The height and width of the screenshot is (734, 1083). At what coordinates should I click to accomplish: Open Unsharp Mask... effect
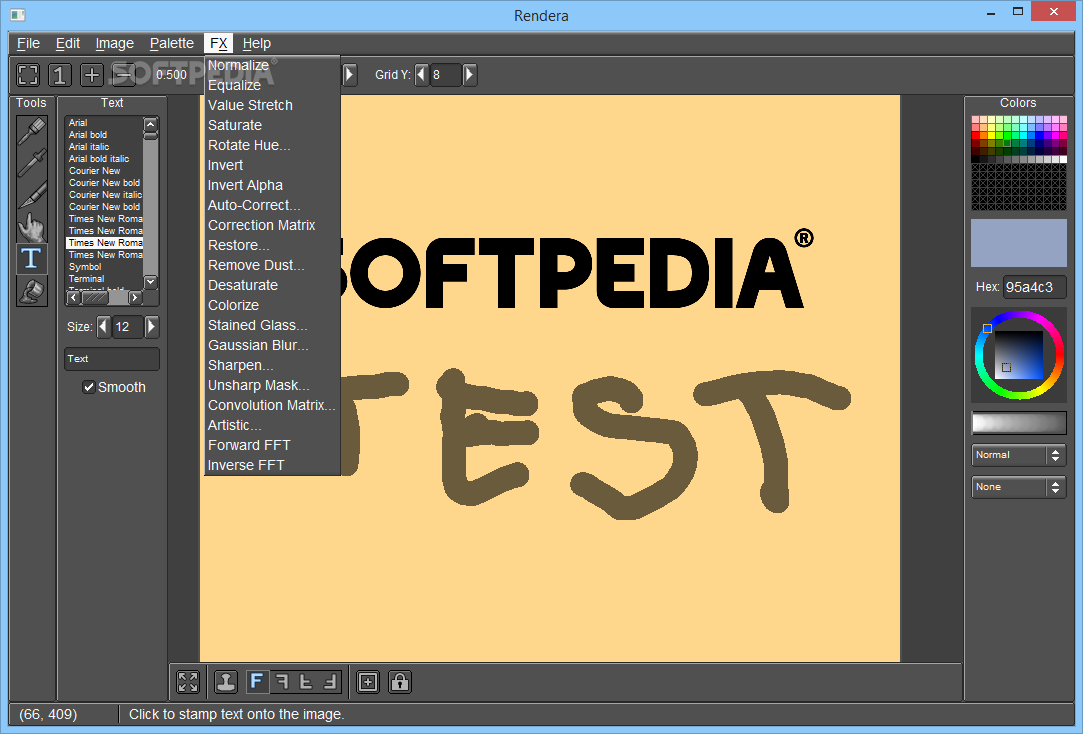pos(272,386)
